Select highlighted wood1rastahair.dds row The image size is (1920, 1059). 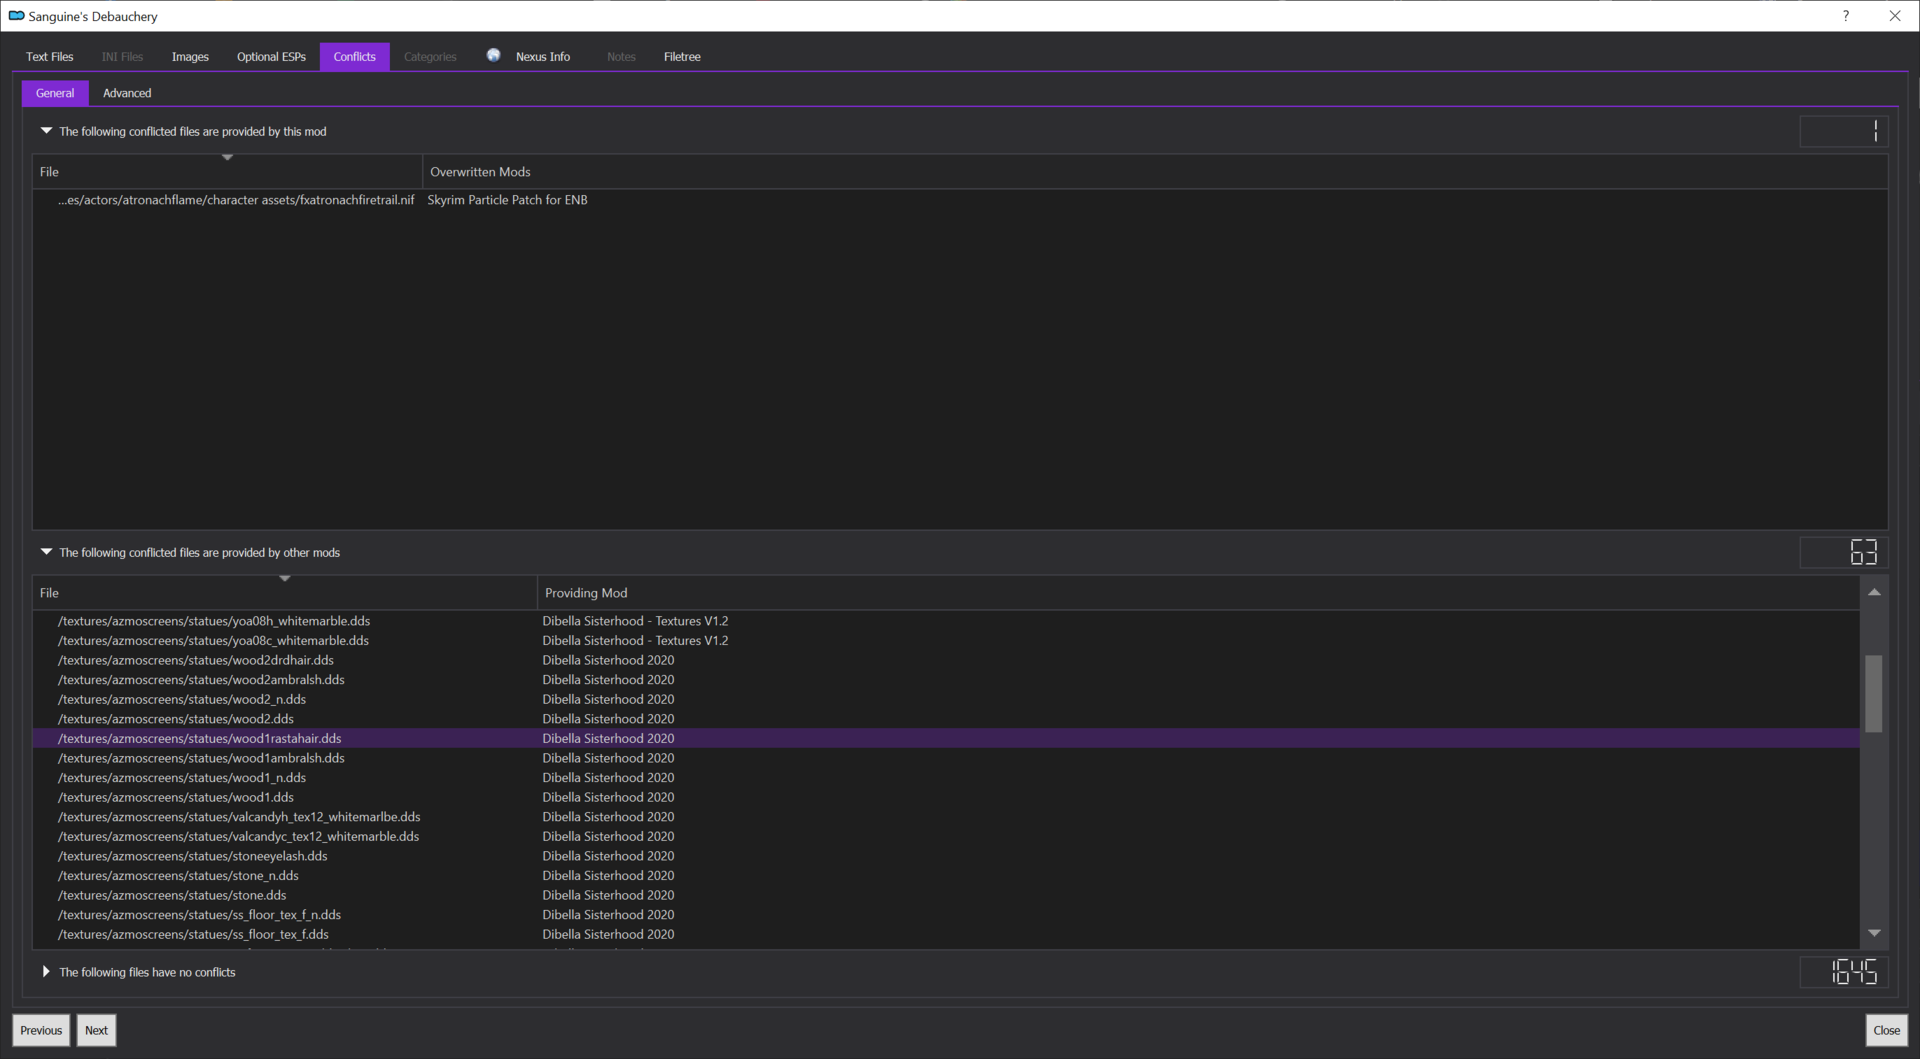click(946, 738)
